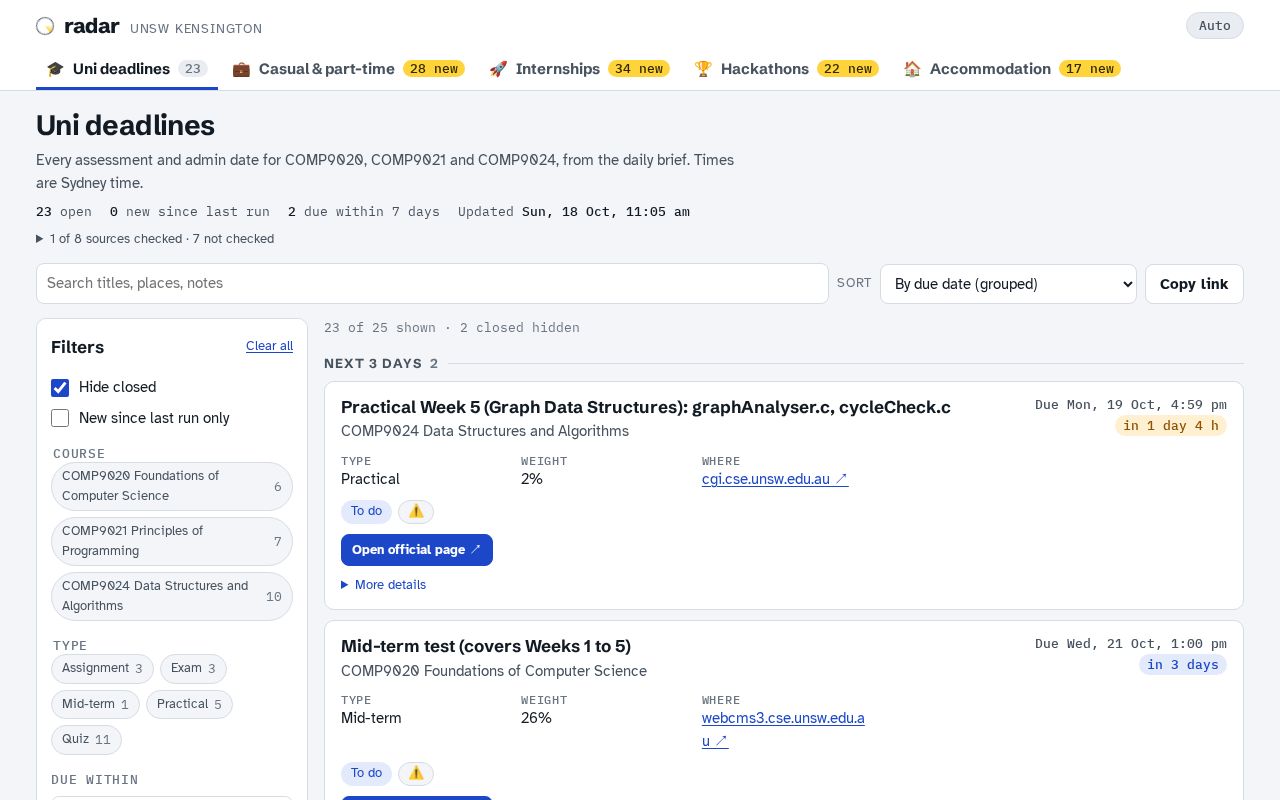This screenshot has height=800, width=1280.
Task: Toggle the Hide closed checkbox
Action: point(60,387)
